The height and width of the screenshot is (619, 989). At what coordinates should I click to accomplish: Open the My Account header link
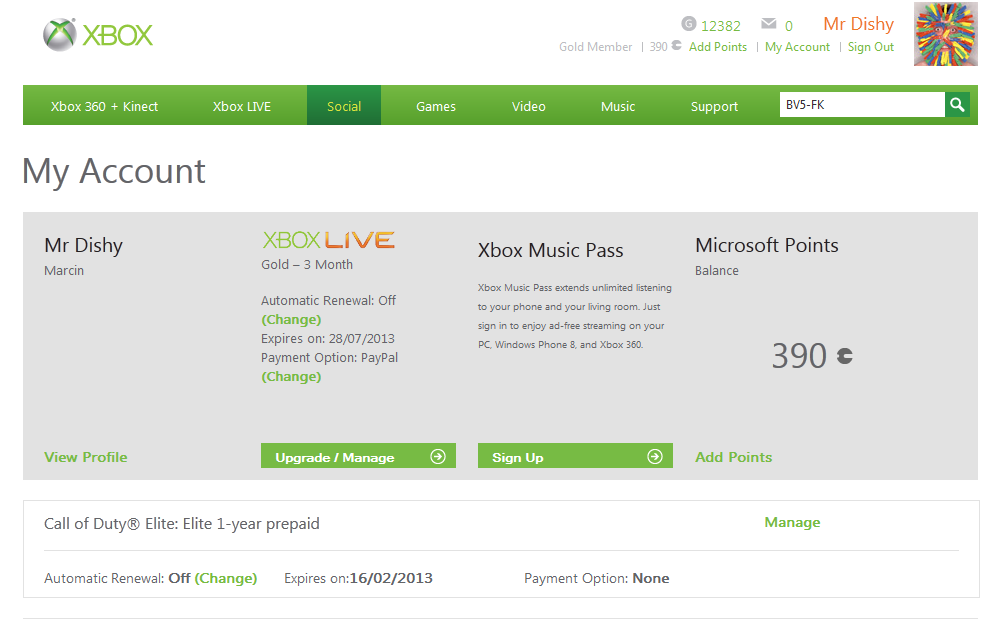[x=797, y=47]
